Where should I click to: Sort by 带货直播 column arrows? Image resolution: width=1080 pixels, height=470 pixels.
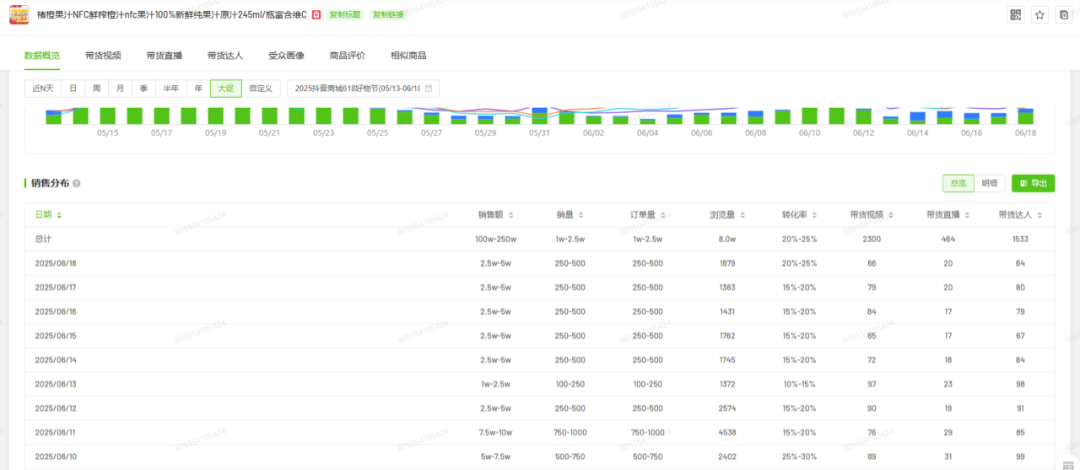click(967, 215)
